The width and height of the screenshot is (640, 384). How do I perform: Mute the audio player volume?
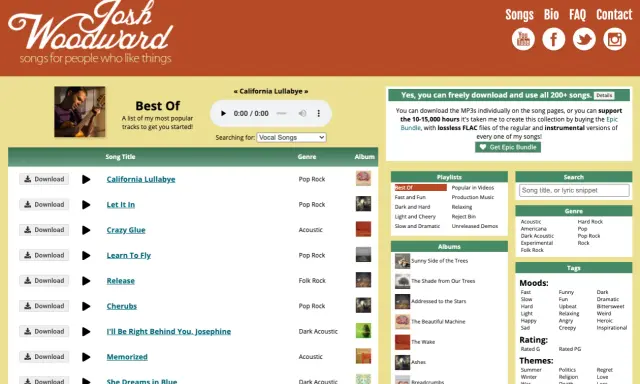(x=302, y=113)
